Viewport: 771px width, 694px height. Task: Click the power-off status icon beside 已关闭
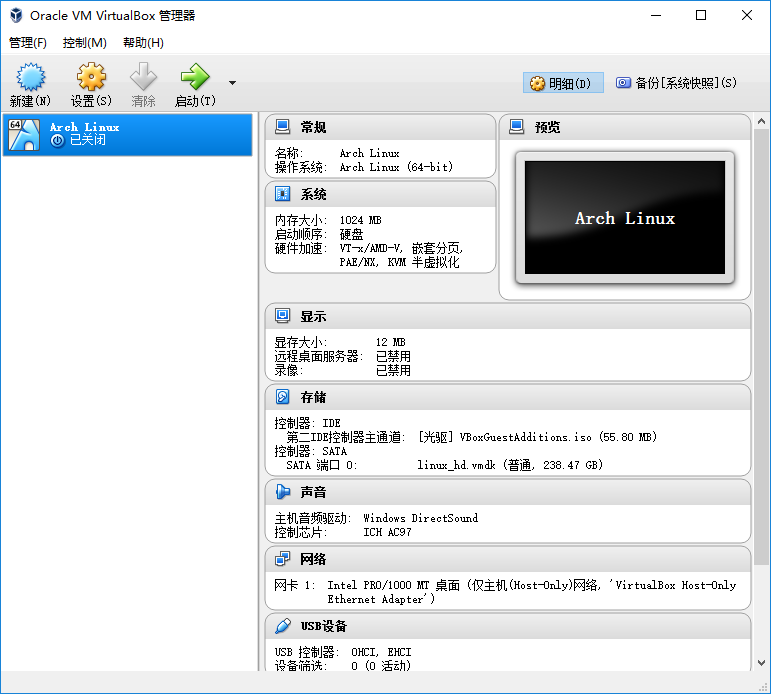(58, 141)
